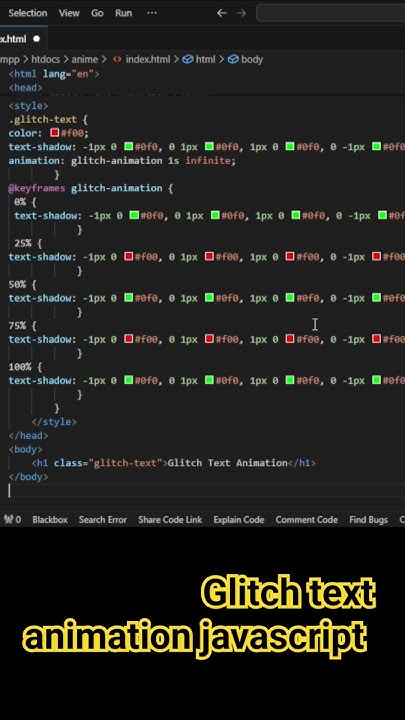Click Blackbox in the status bar
405x720 pixels.
click(x=50, y=520)
